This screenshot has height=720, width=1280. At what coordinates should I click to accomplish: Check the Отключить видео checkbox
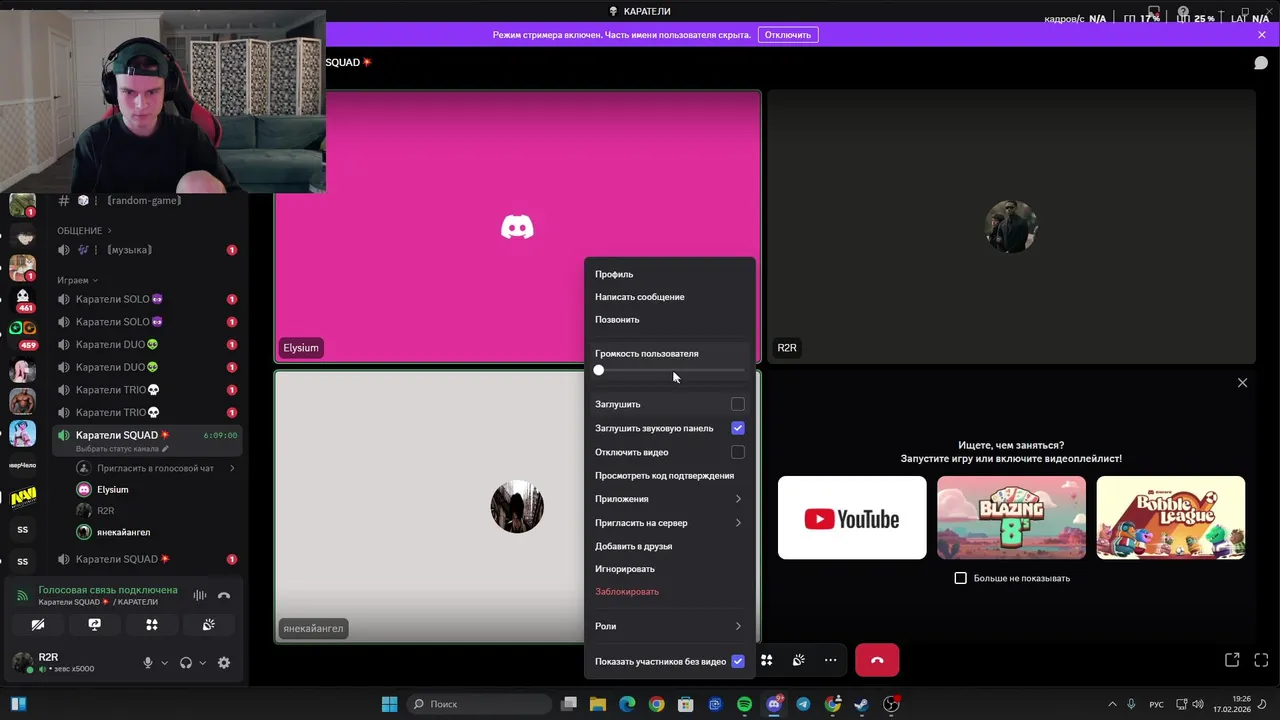tap(738, 452)
